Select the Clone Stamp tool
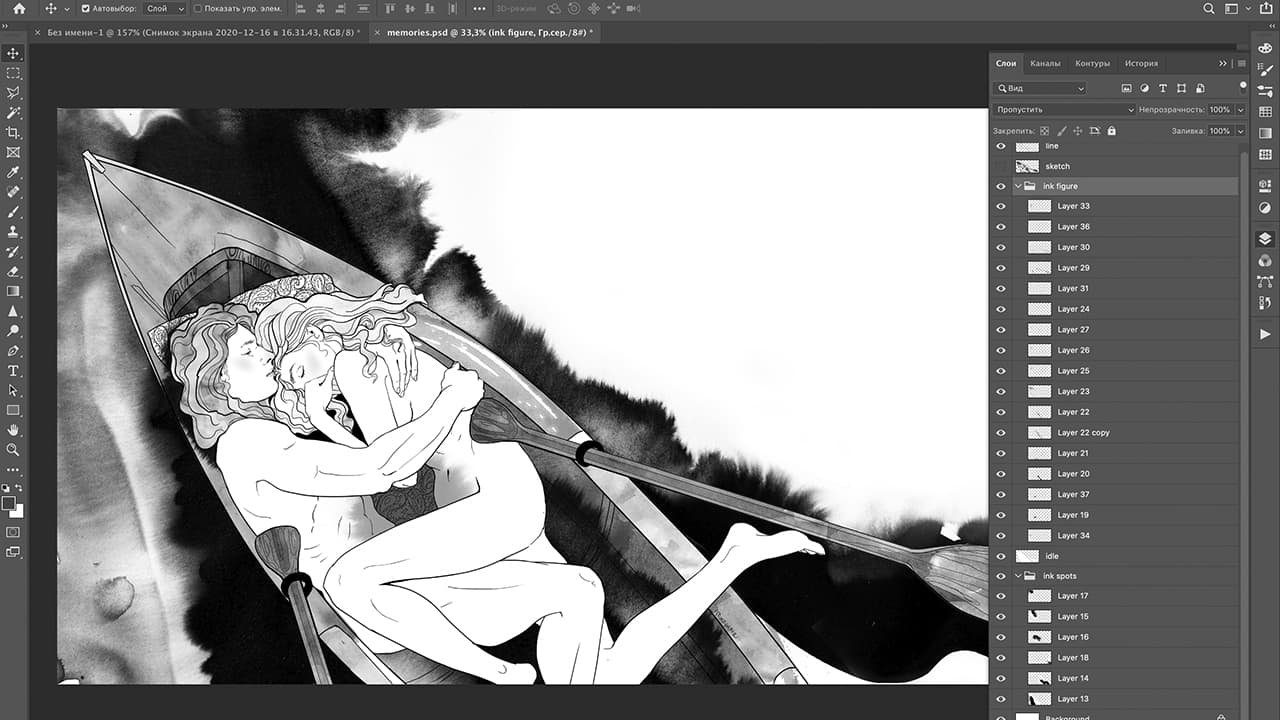Screen dimensions: 1280x720 coord(13,232)
